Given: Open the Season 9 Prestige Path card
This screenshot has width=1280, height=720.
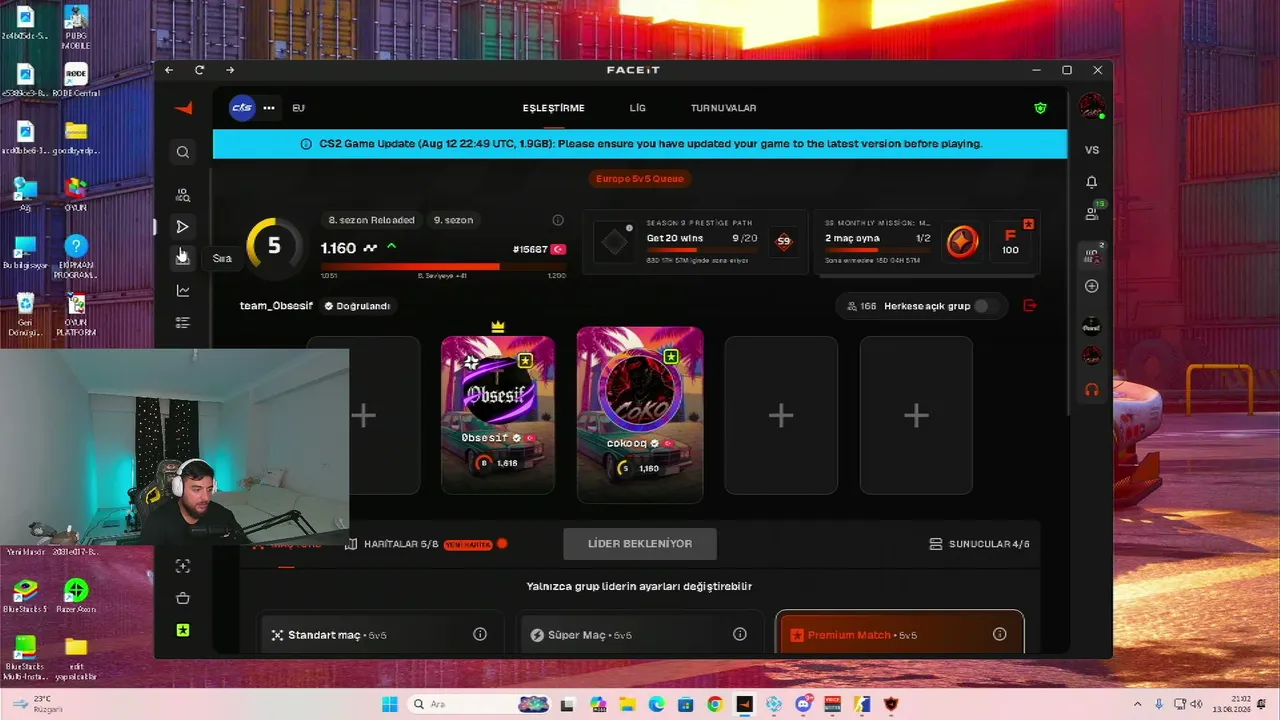Looking at the screenshot, I should 695,243.
